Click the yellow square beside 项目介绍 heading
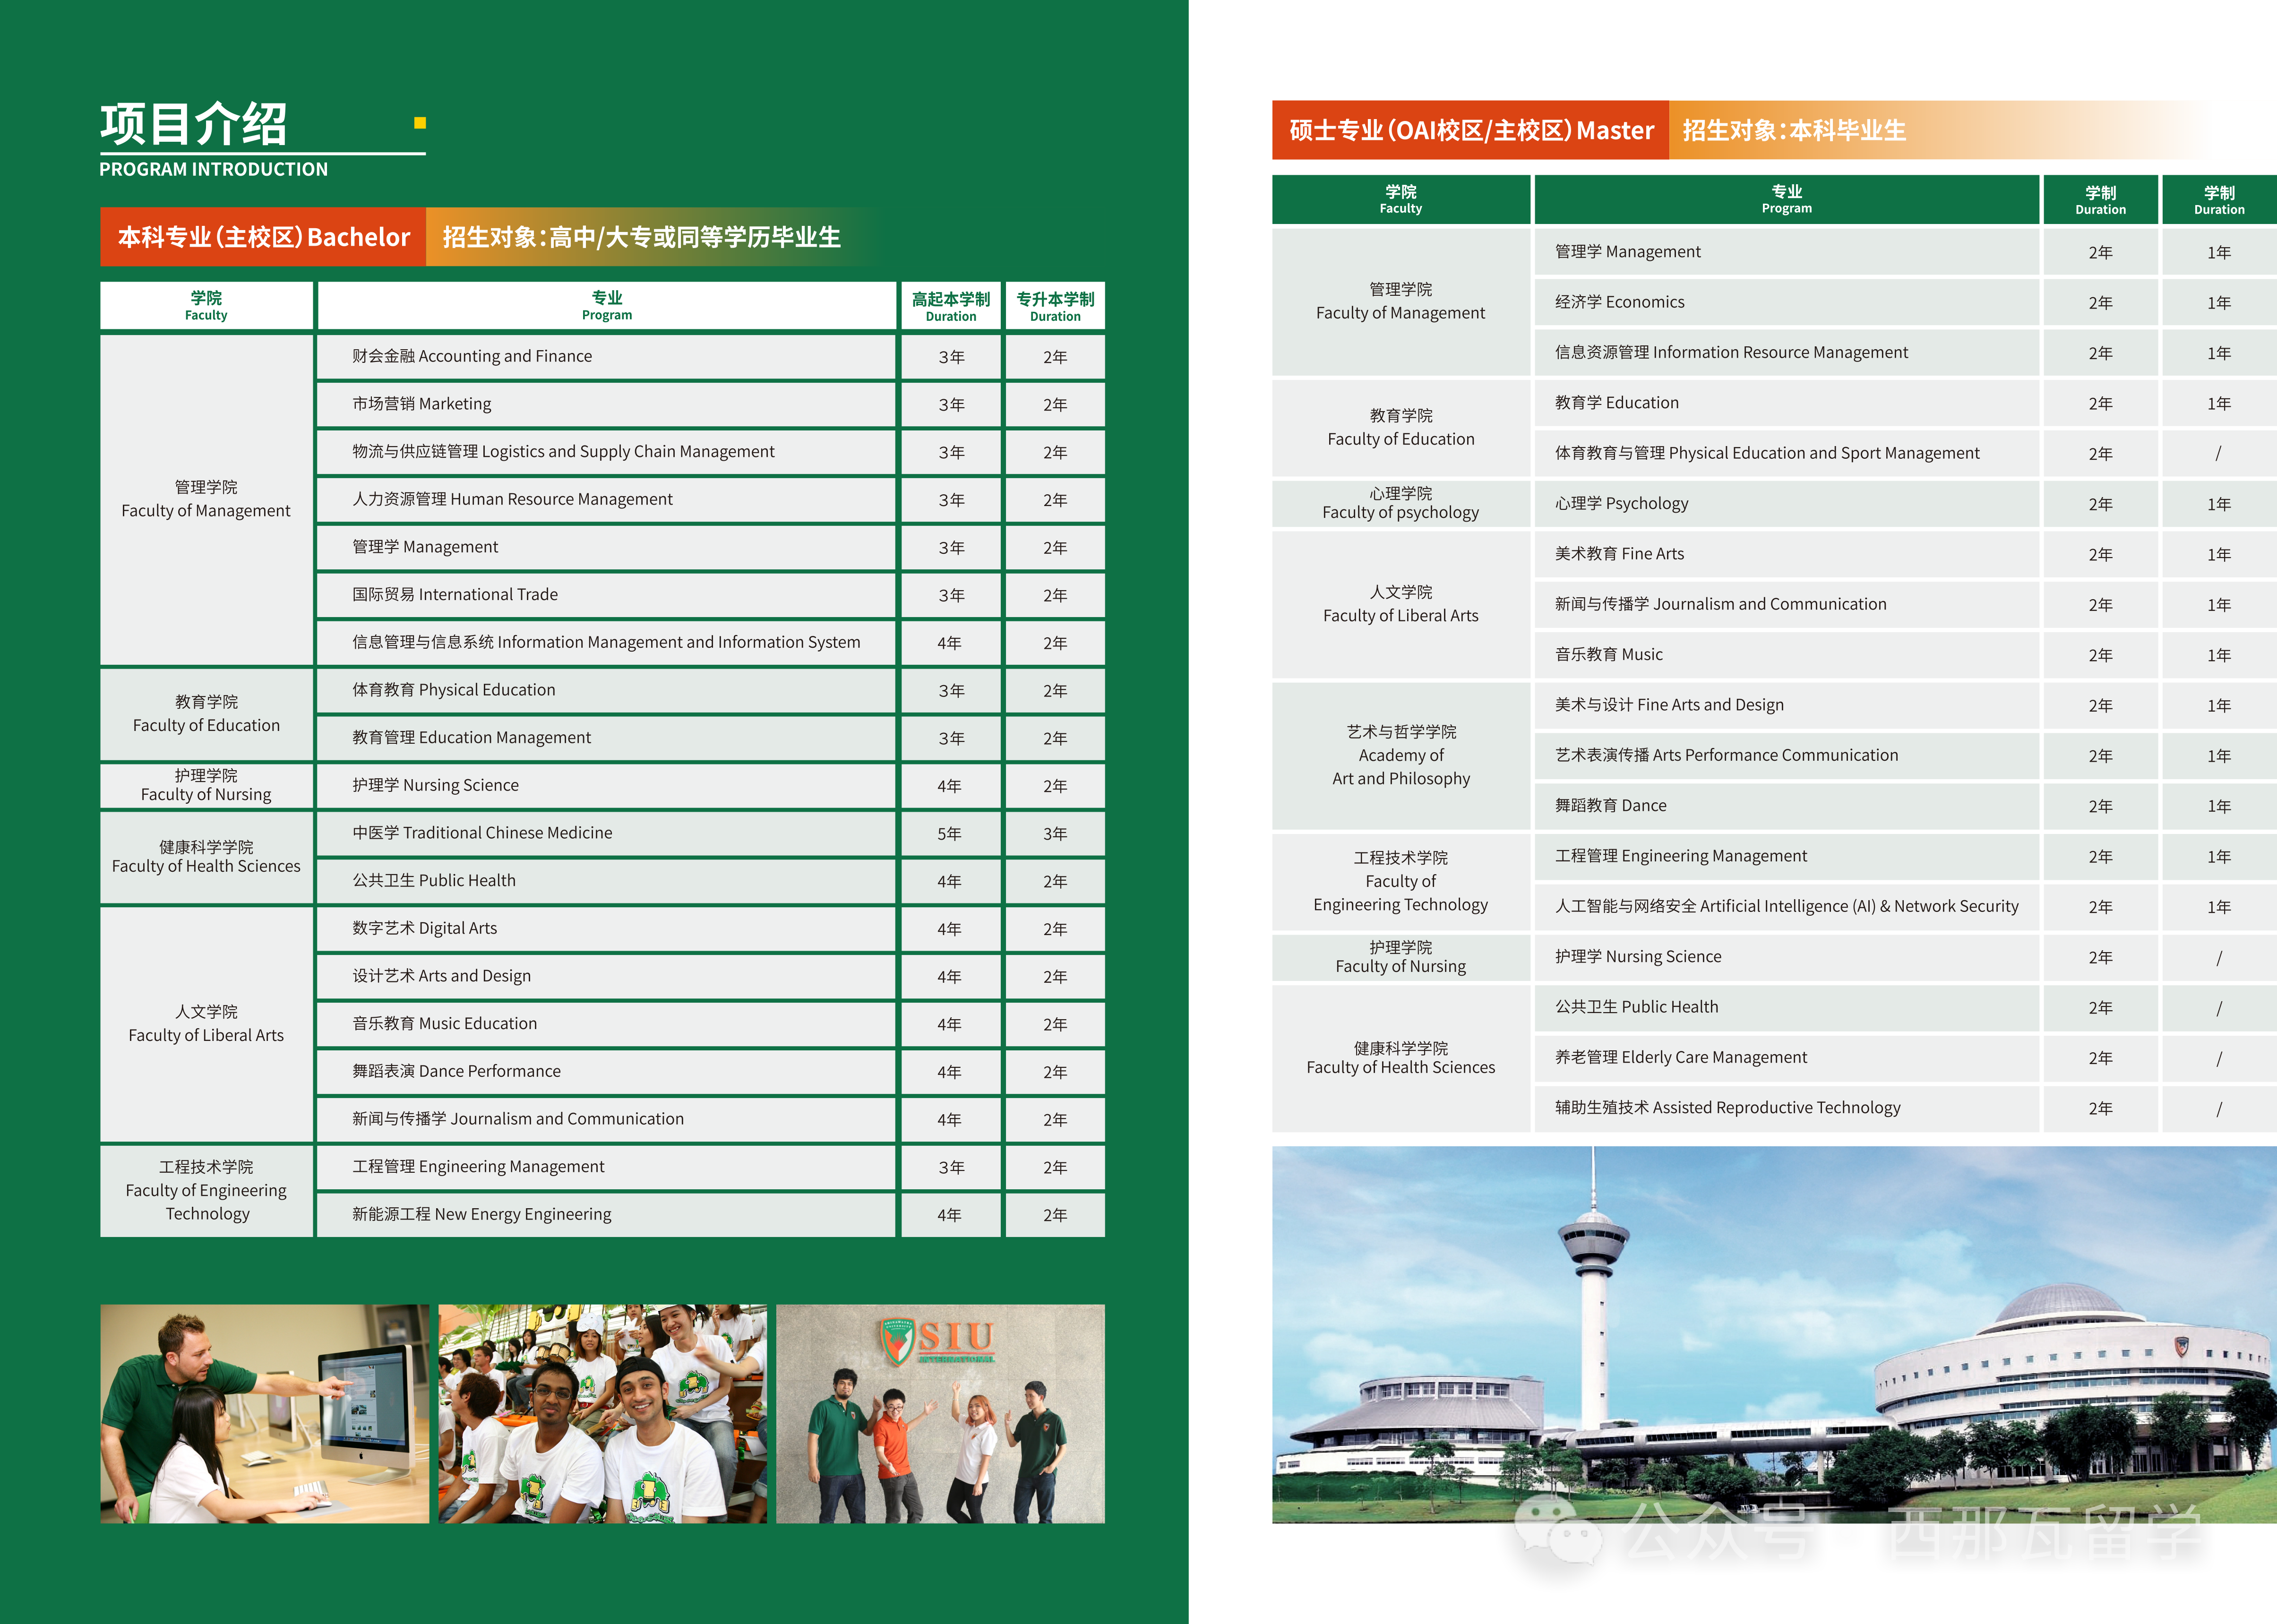2277x1624 pixels. click(x=419, y=122)
